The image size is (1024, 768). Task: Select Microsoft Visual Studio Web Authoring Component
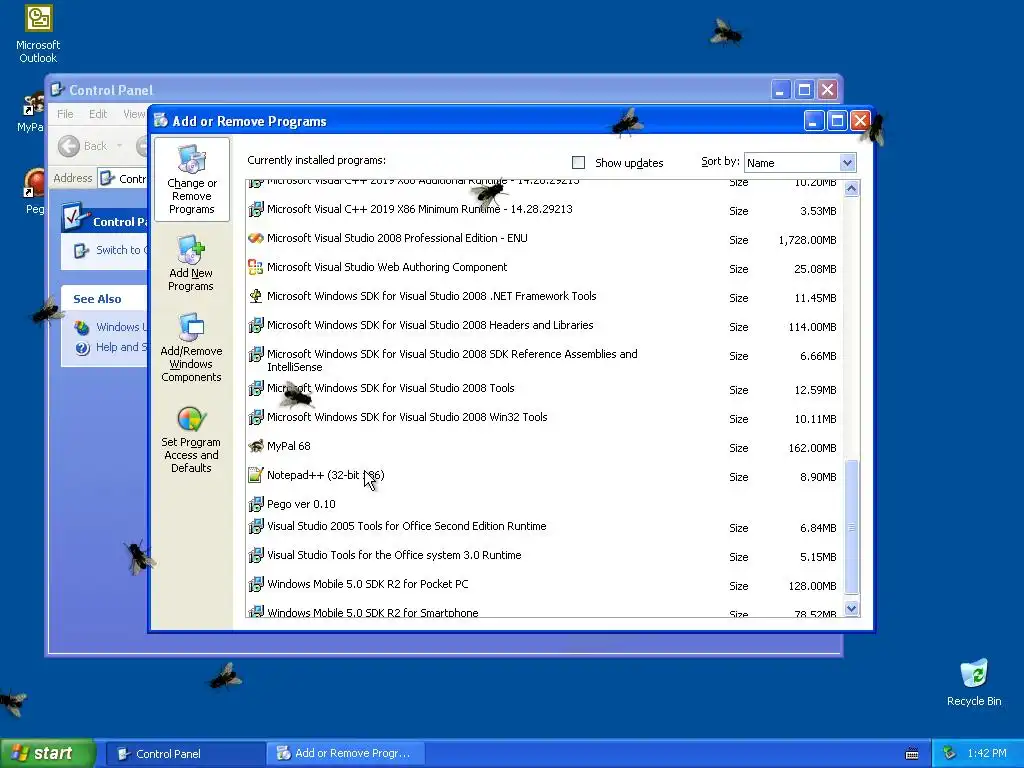[387, 267]
